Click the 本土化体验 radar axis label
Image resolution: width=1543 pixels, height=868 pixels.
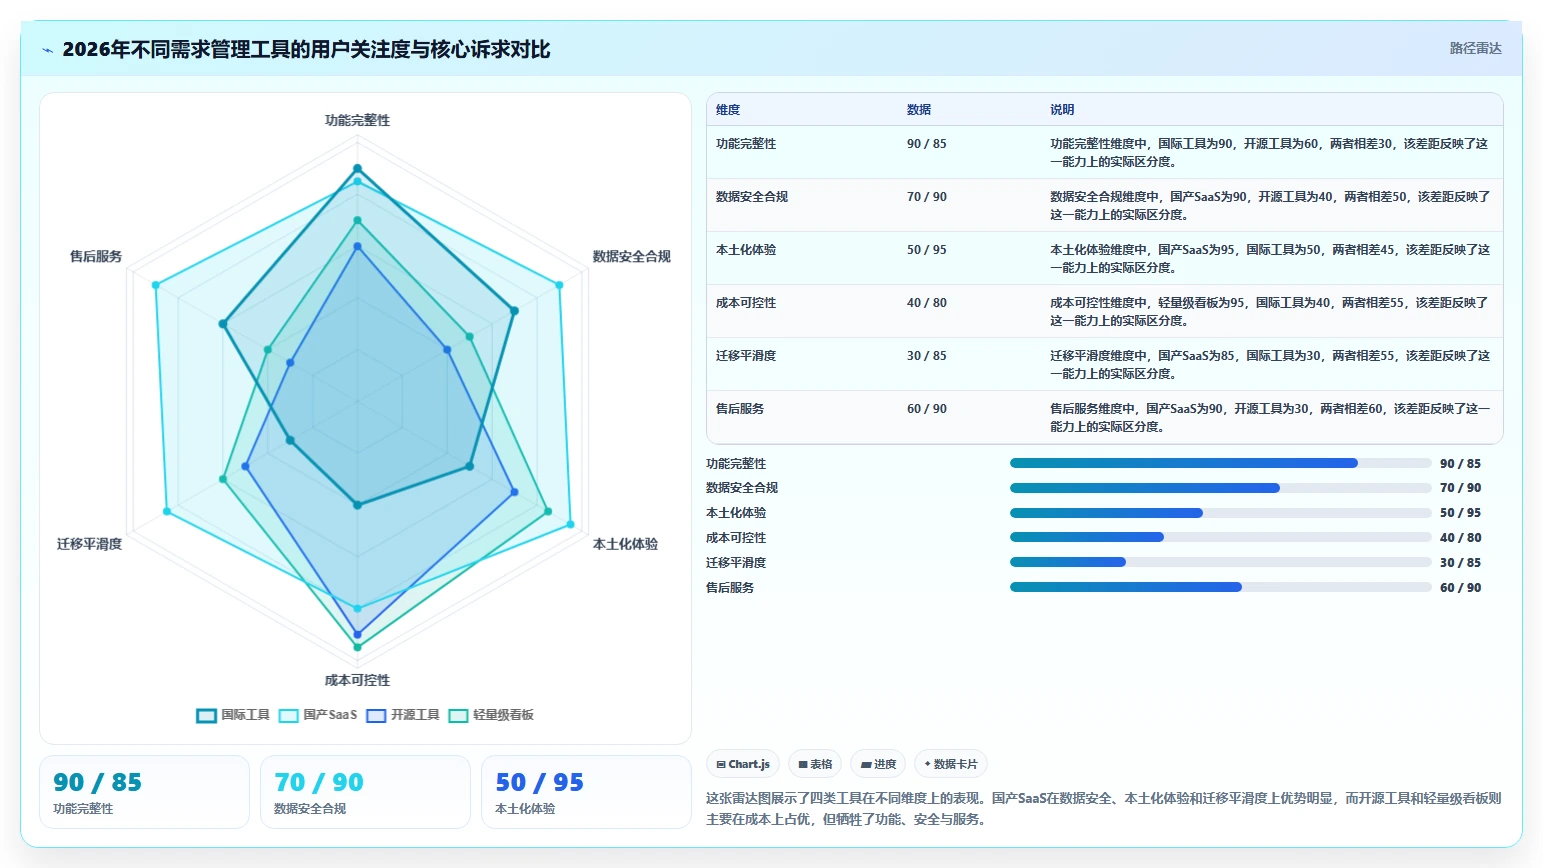(625, 544)
